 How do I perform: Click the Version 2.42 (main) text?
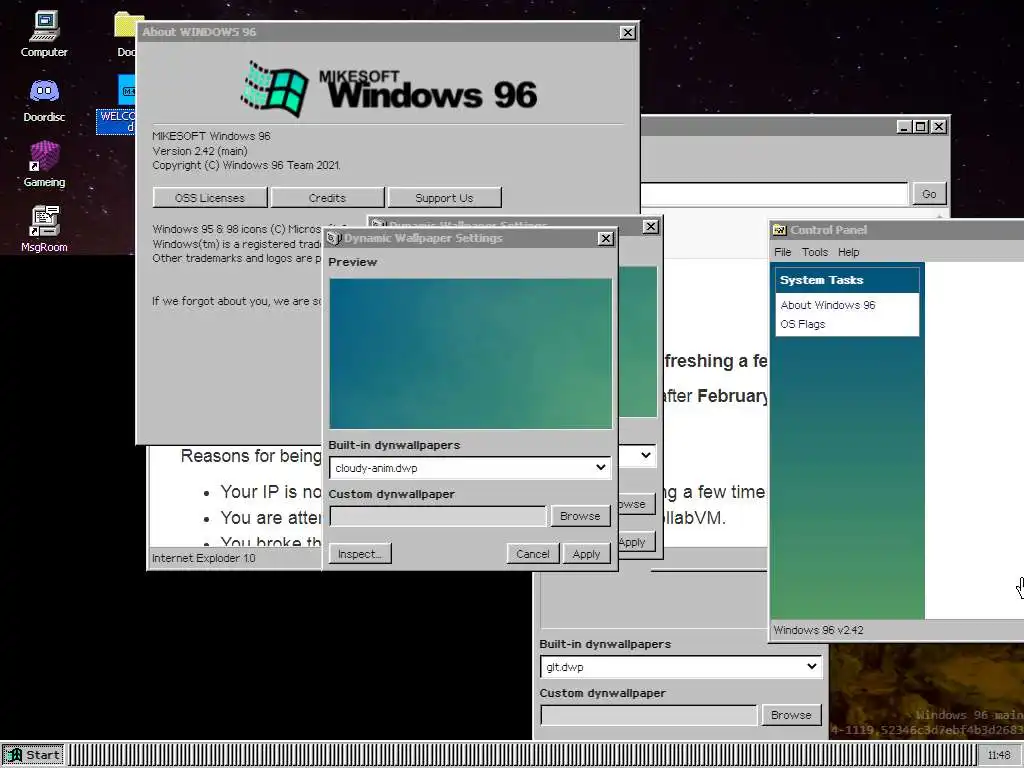coord(200,151)
